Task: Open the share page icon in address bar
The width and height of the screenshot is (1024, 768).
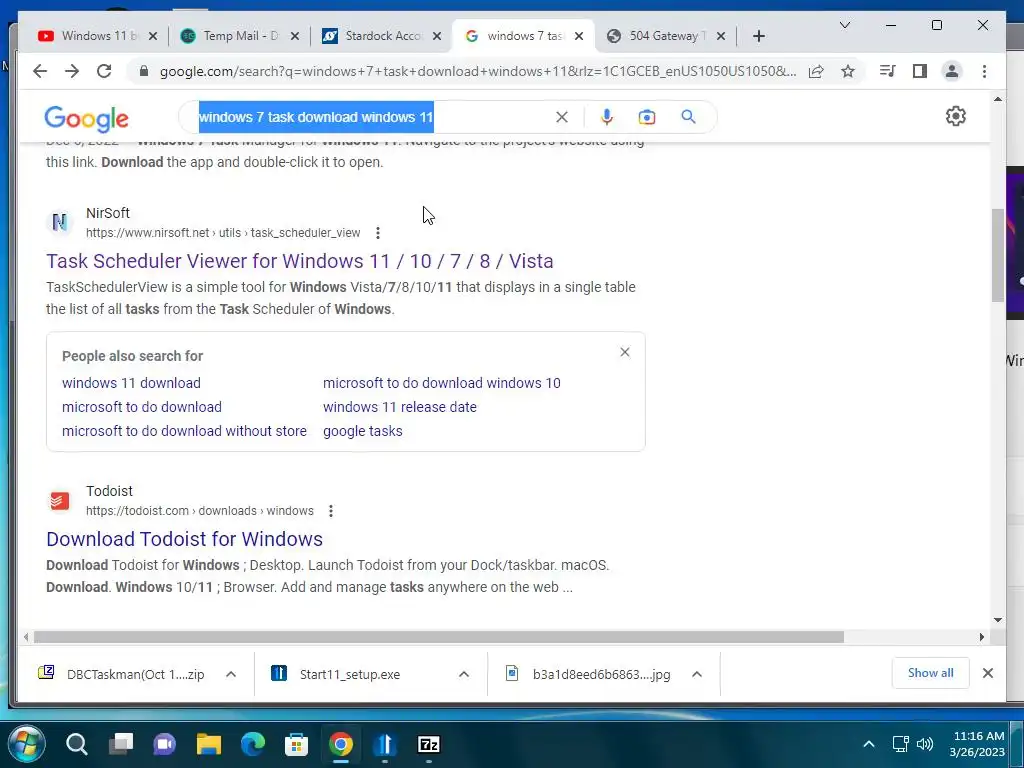Action: [816, 71]
